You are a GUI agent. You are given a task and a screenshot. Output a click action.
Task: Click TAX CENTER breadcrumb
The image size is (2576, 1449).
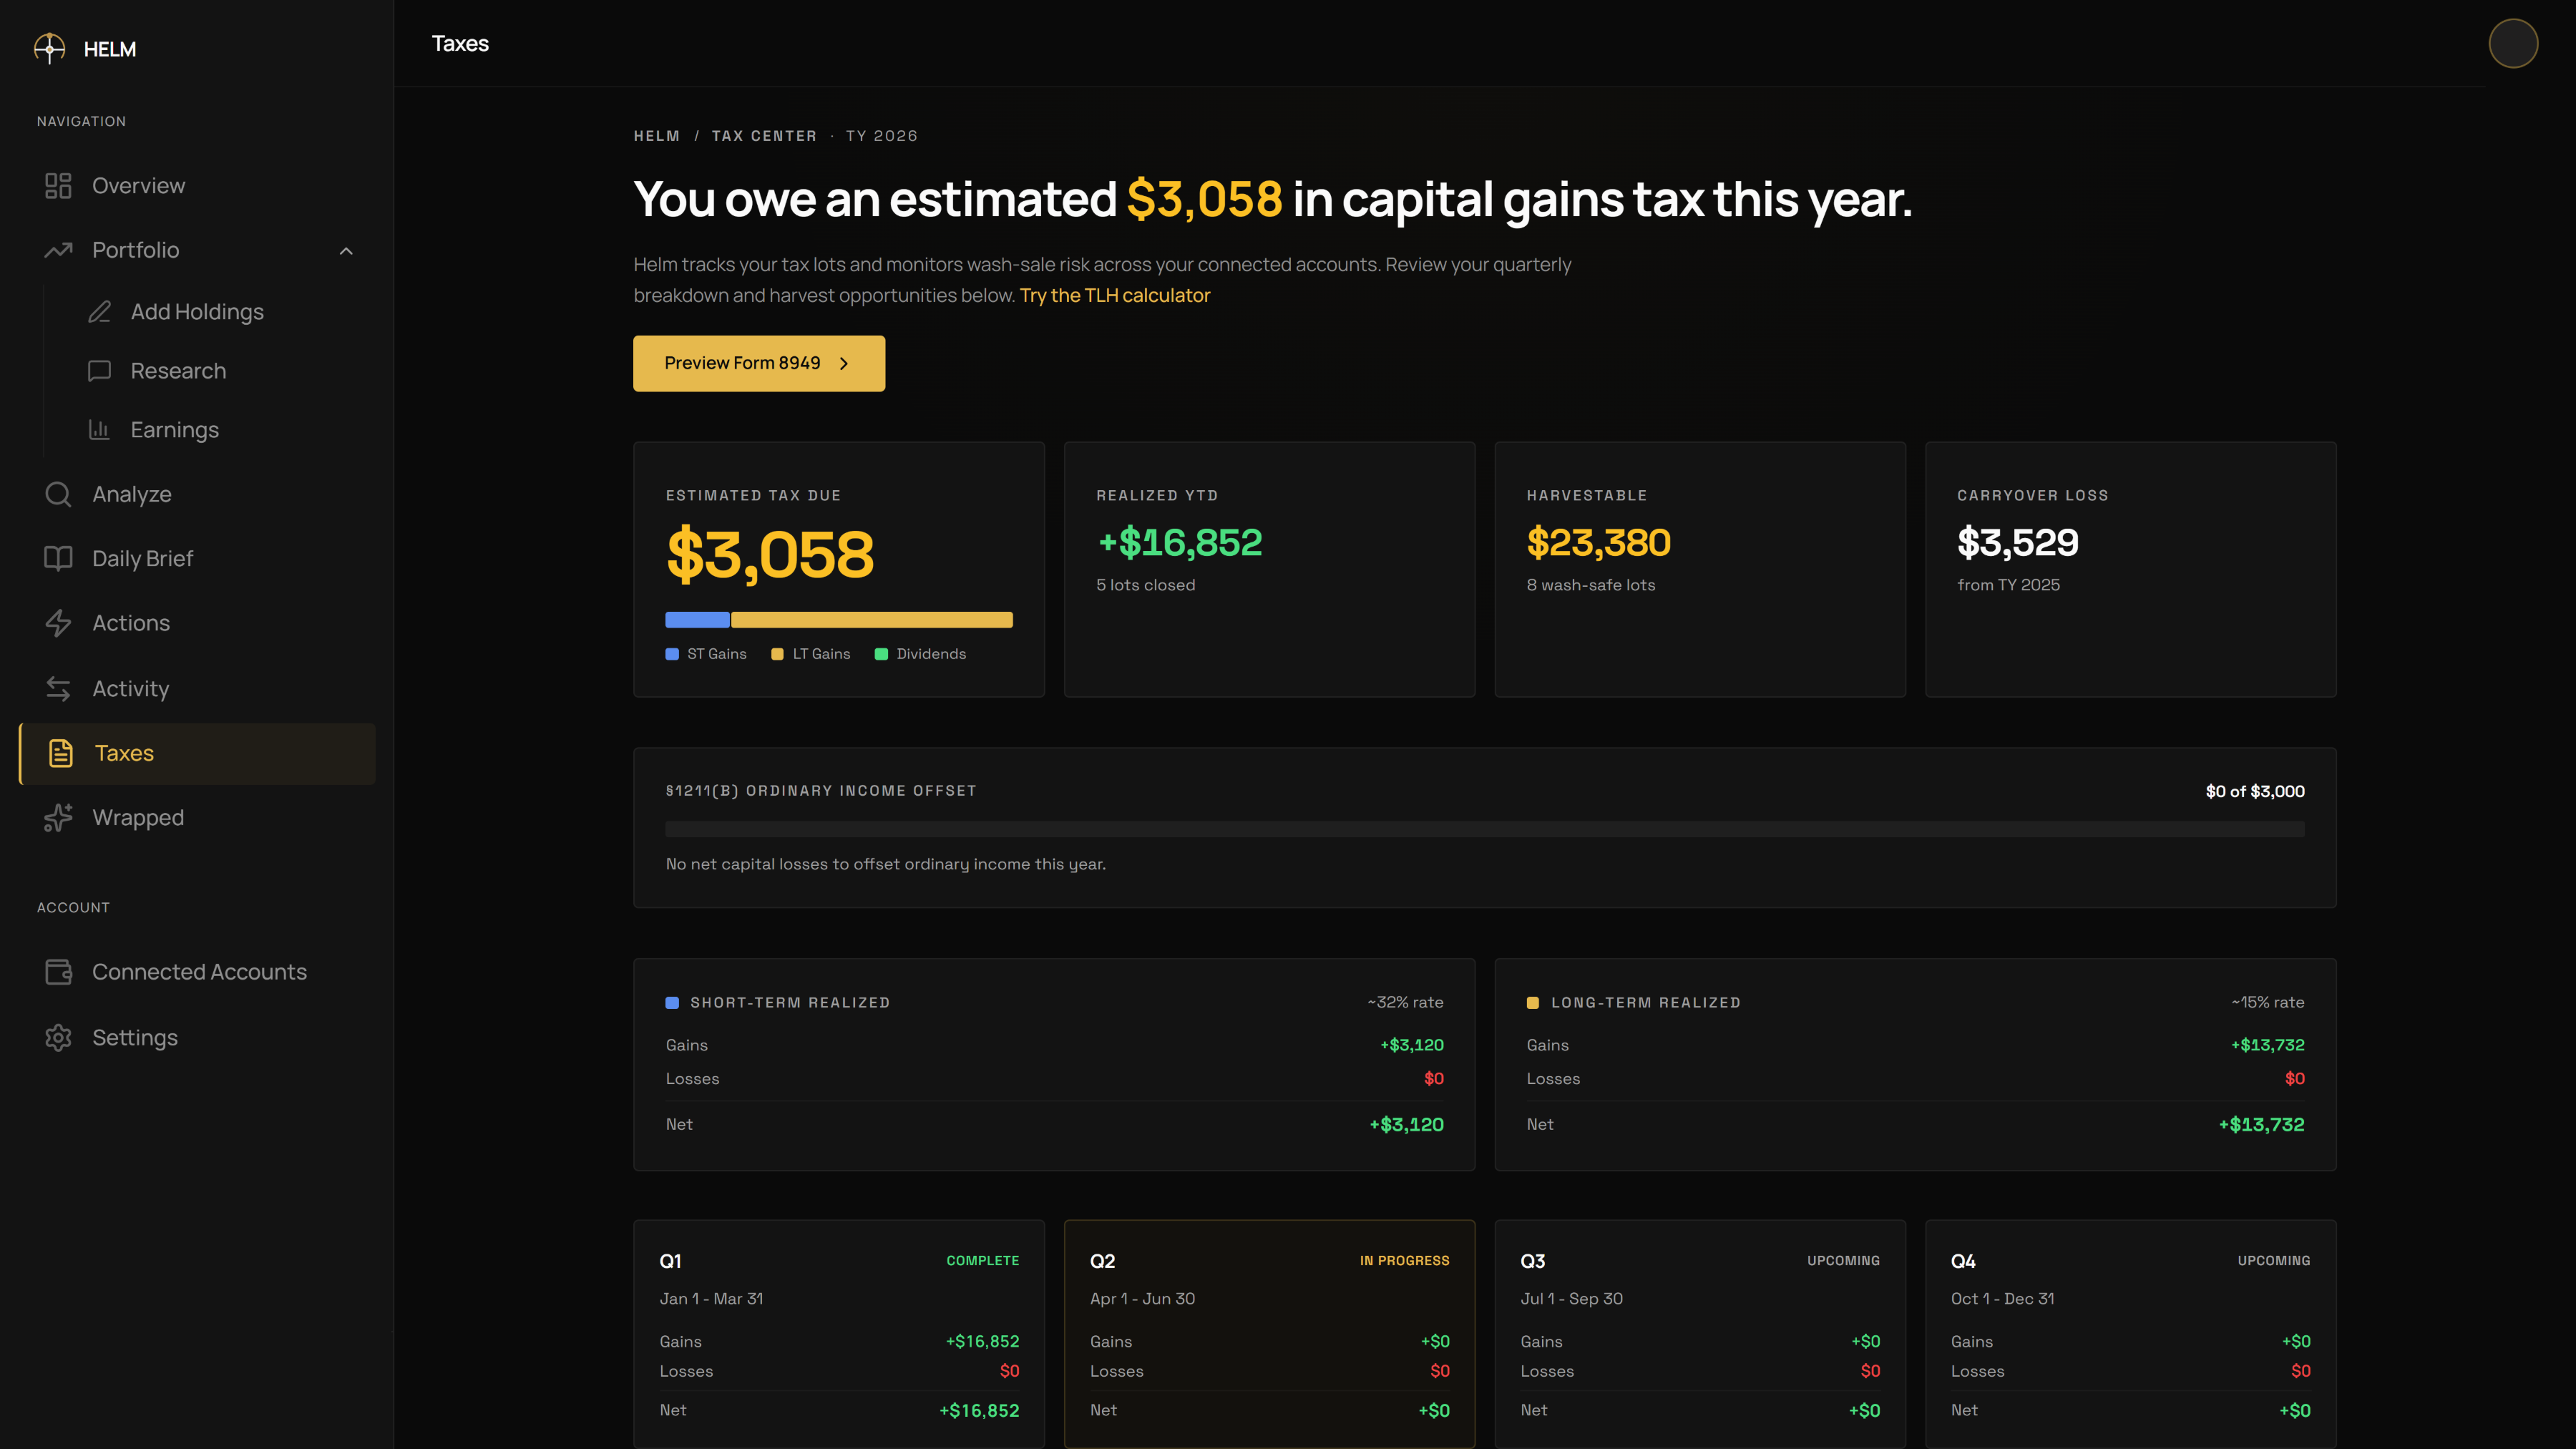coord(764,136)
